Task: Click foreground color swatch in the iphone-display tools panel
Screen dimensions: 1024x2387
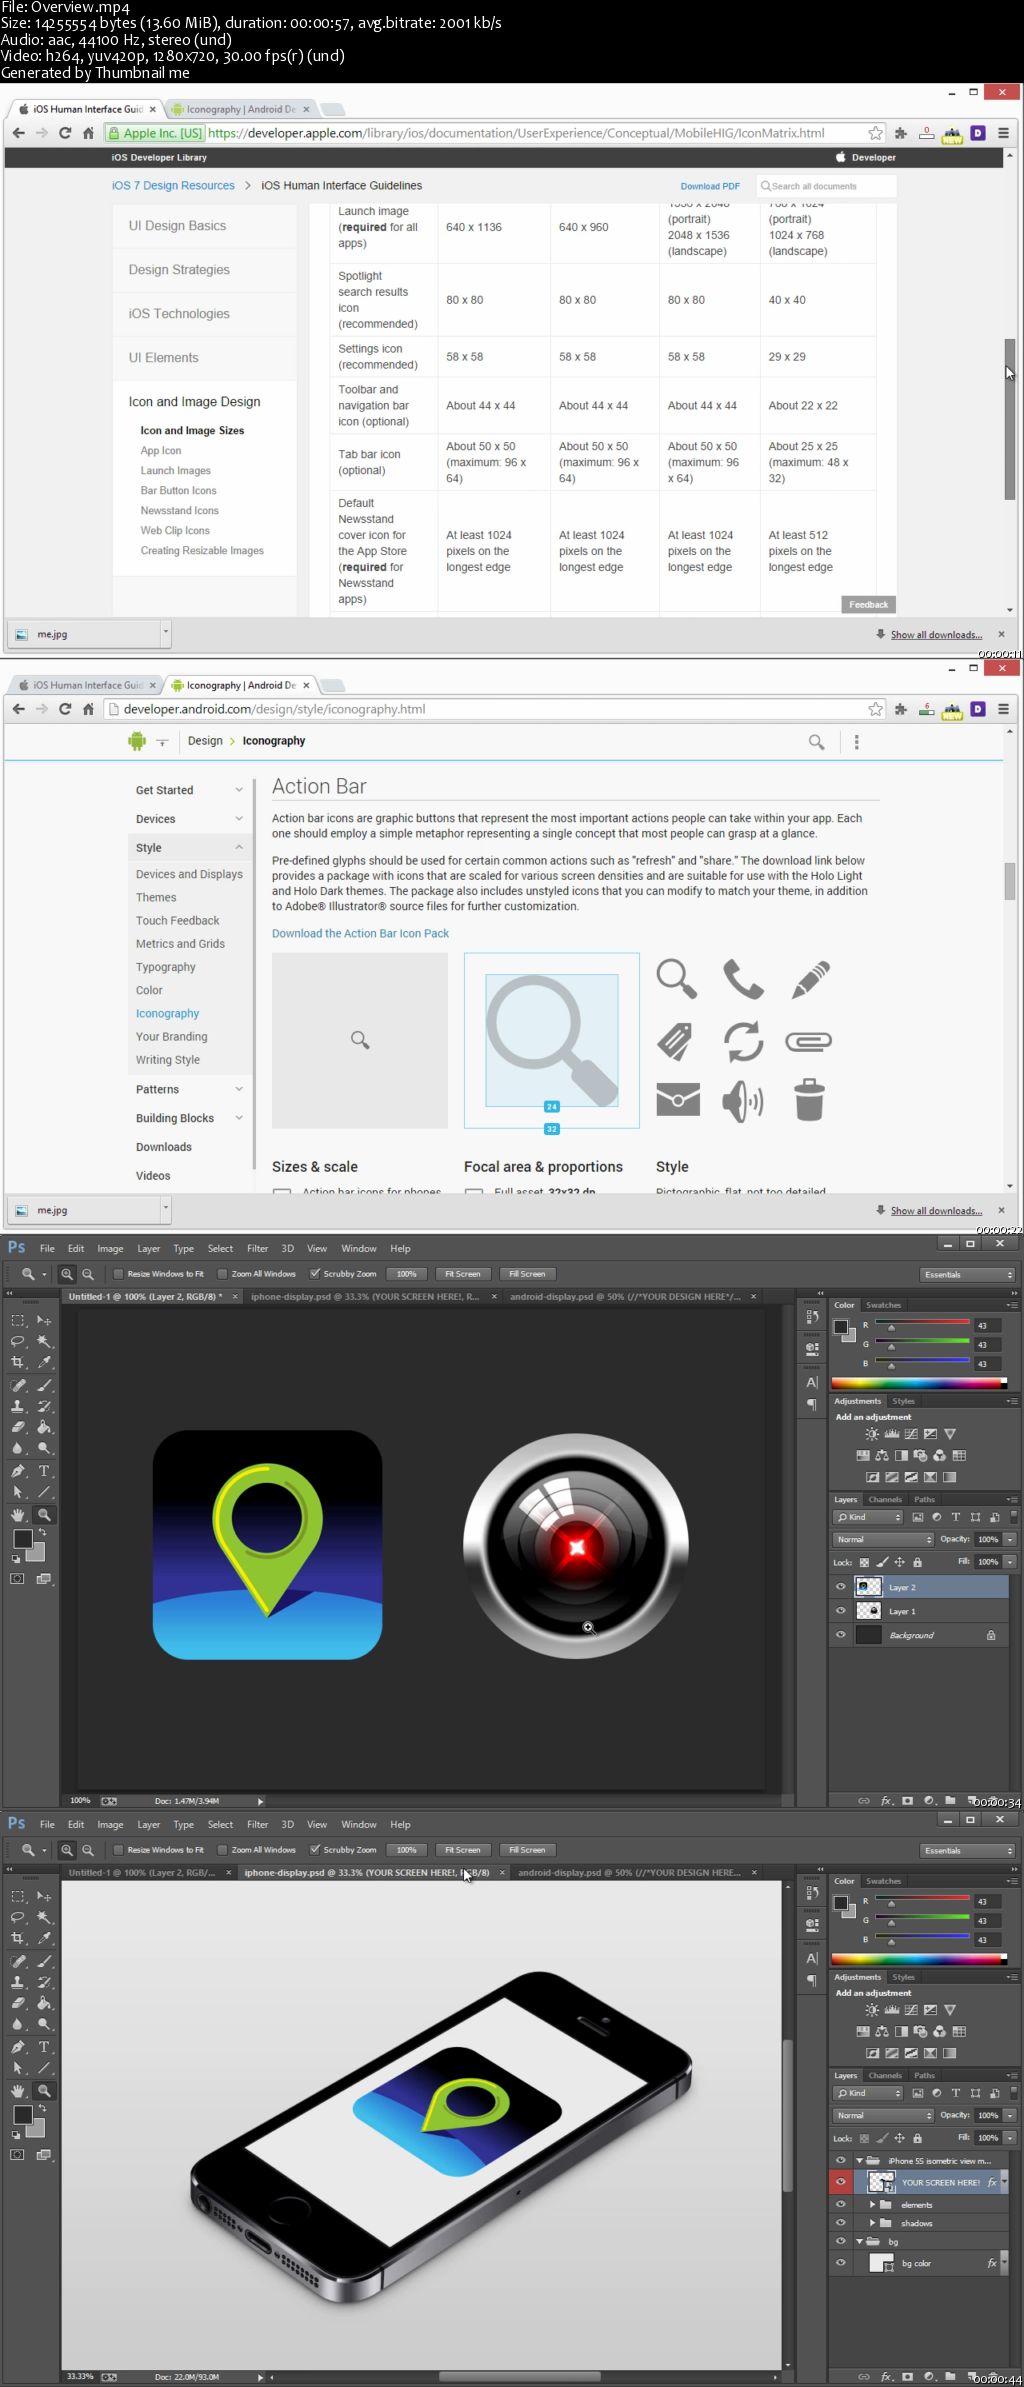Action: click(x=22, y=2114)
